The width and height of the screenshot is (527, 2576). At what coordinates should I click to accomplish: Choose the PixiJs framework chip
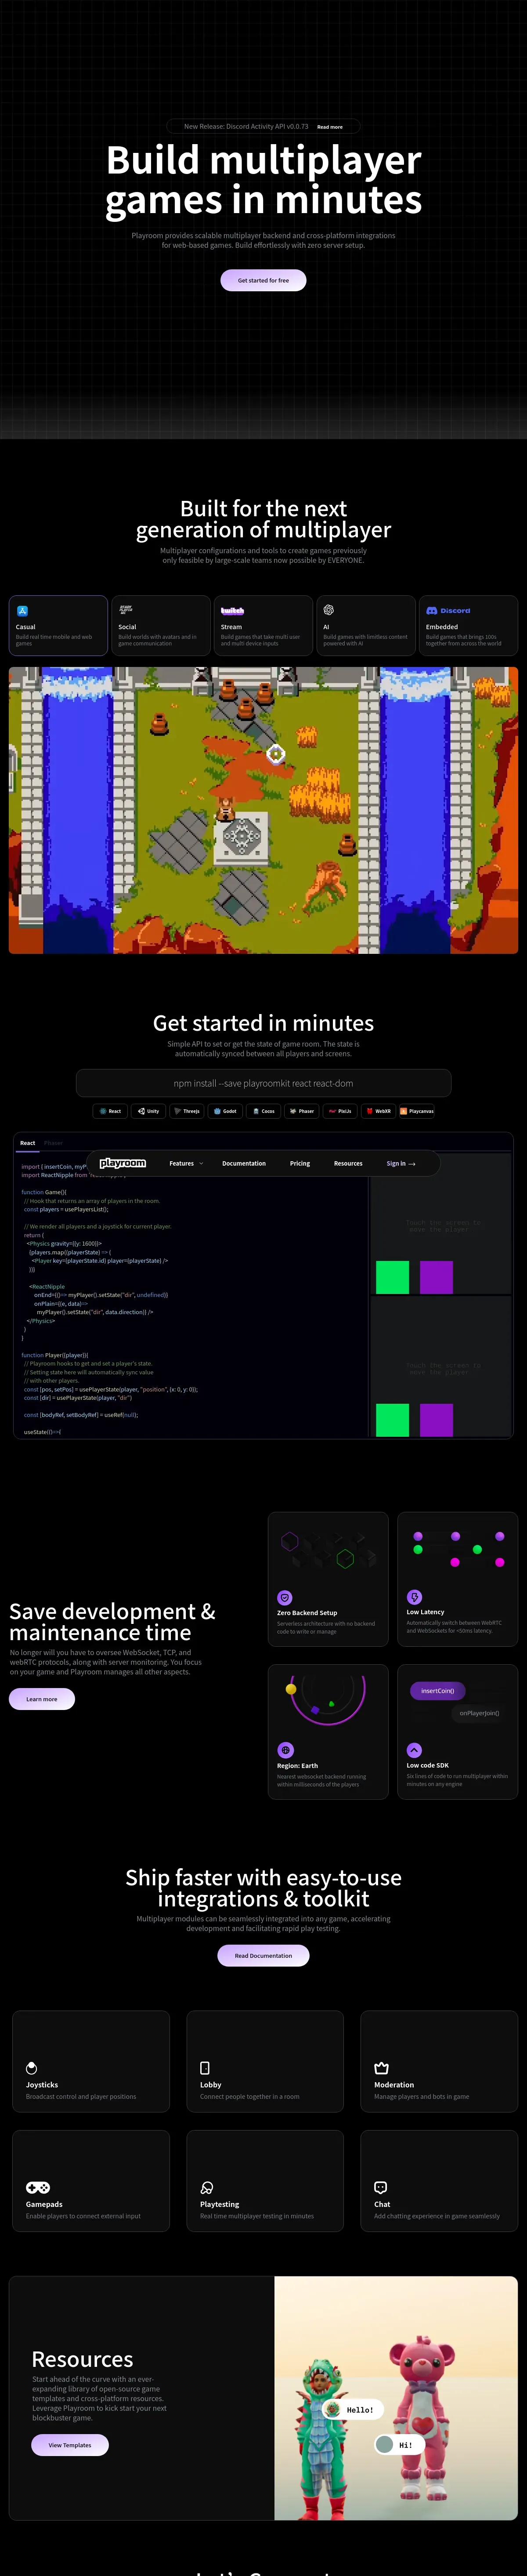340,1111
